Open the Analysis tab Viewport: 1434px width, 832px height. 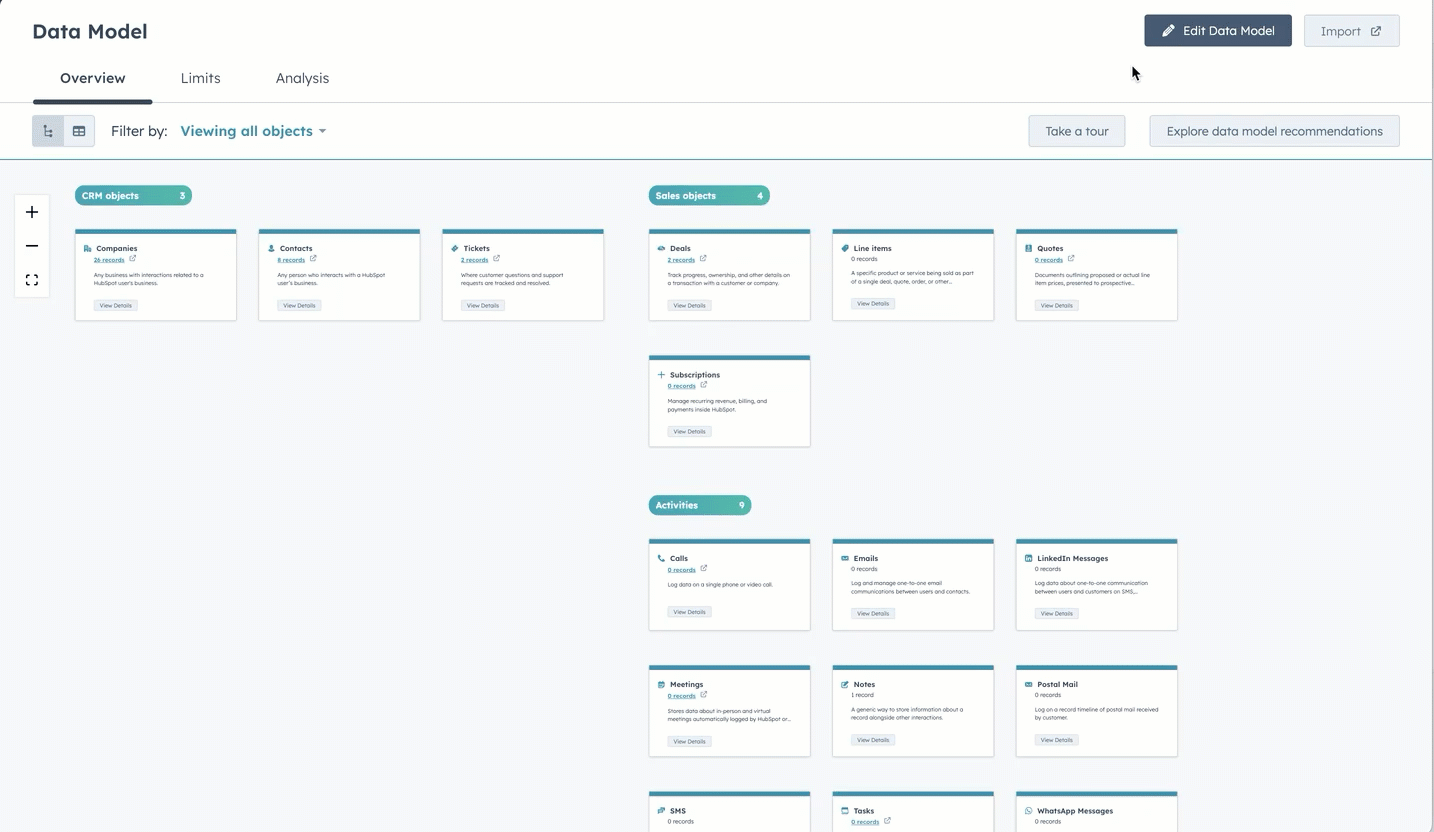pos(302,78)
